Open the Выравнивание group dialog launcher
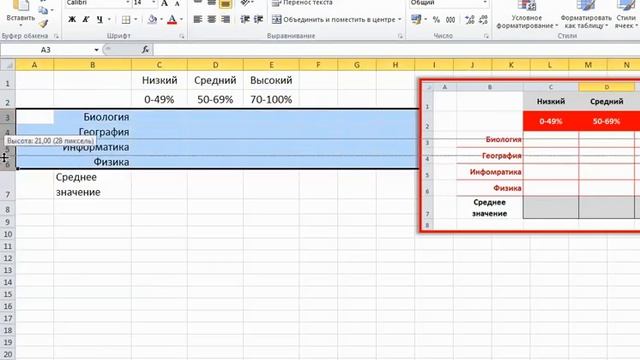The height and width of the screenshot is (360, 640). tap(400, 36)
